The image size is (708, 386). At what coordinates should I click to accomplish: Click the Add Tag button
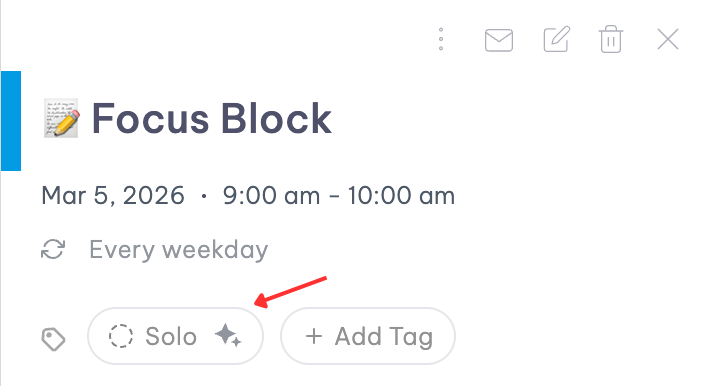click(368, 336)
